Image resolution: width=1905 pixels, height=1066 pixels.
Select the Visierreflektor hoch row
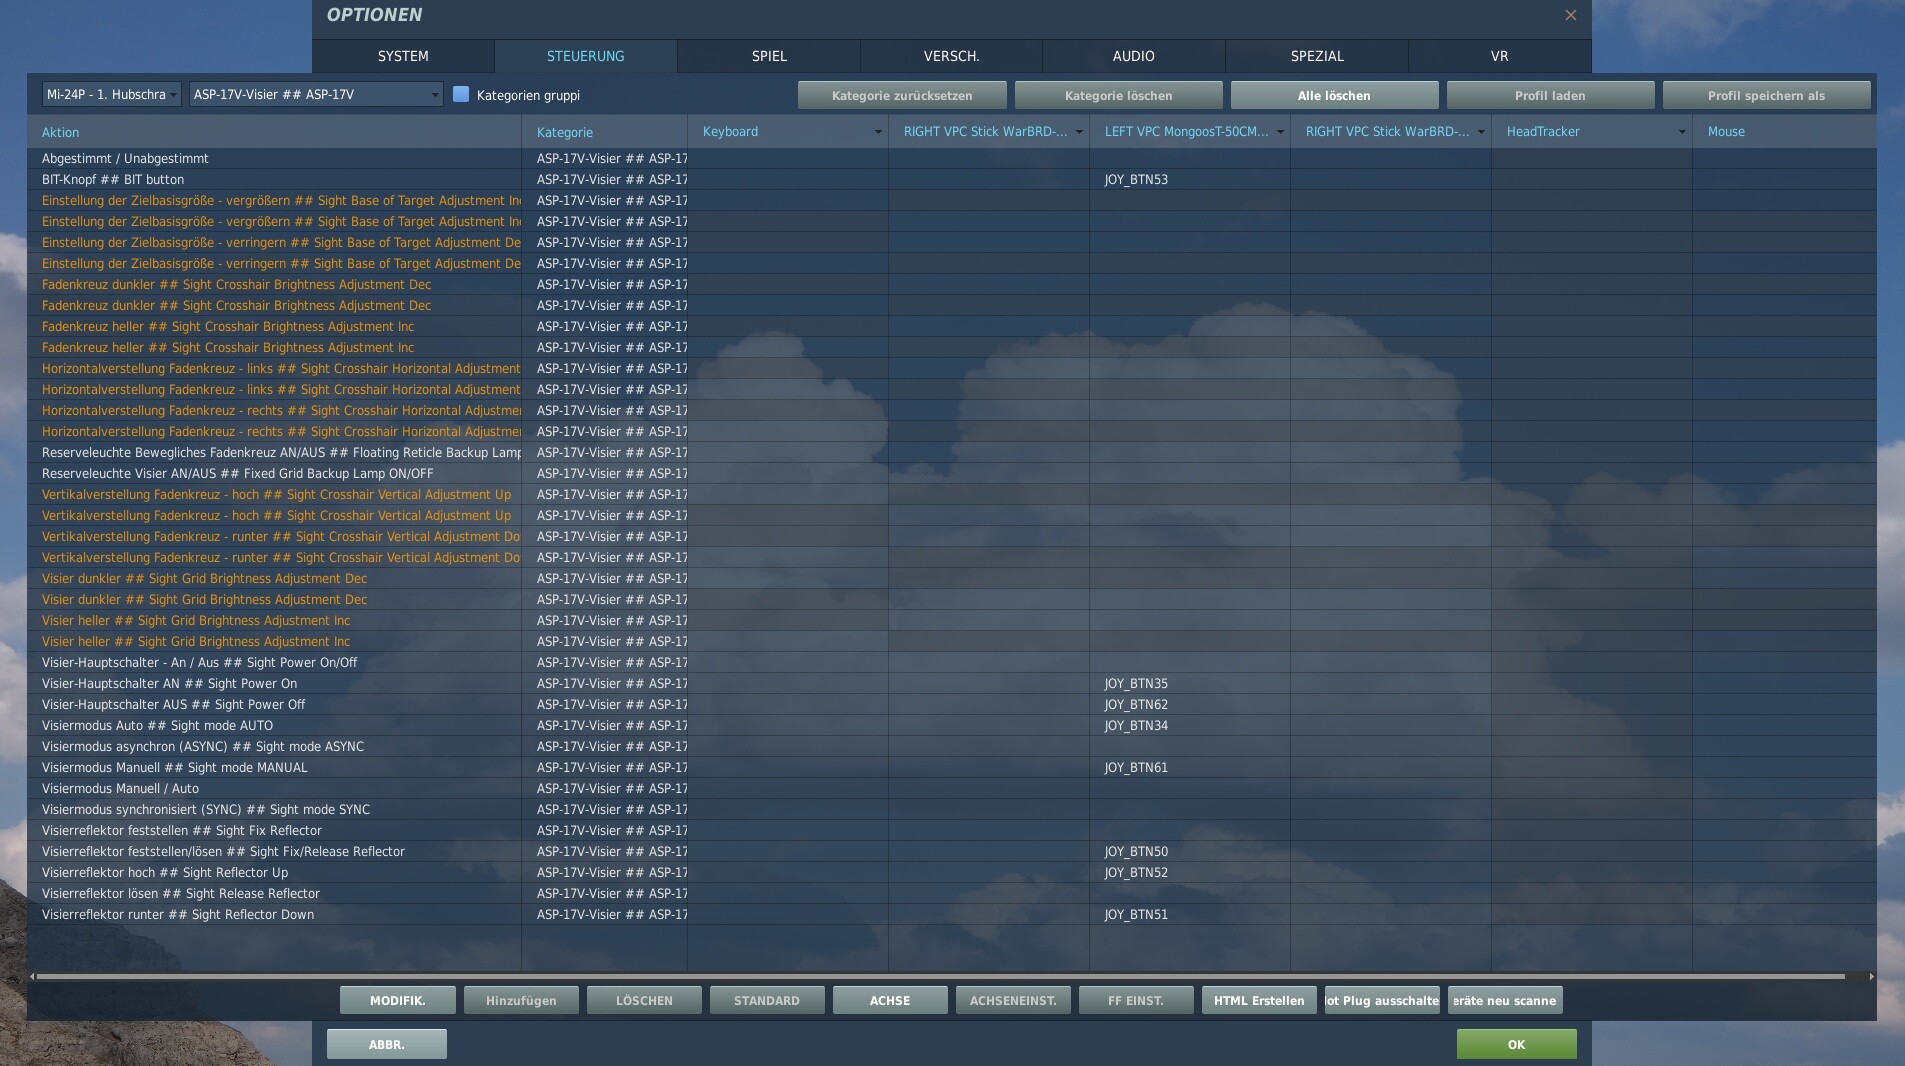pos(951,873)
